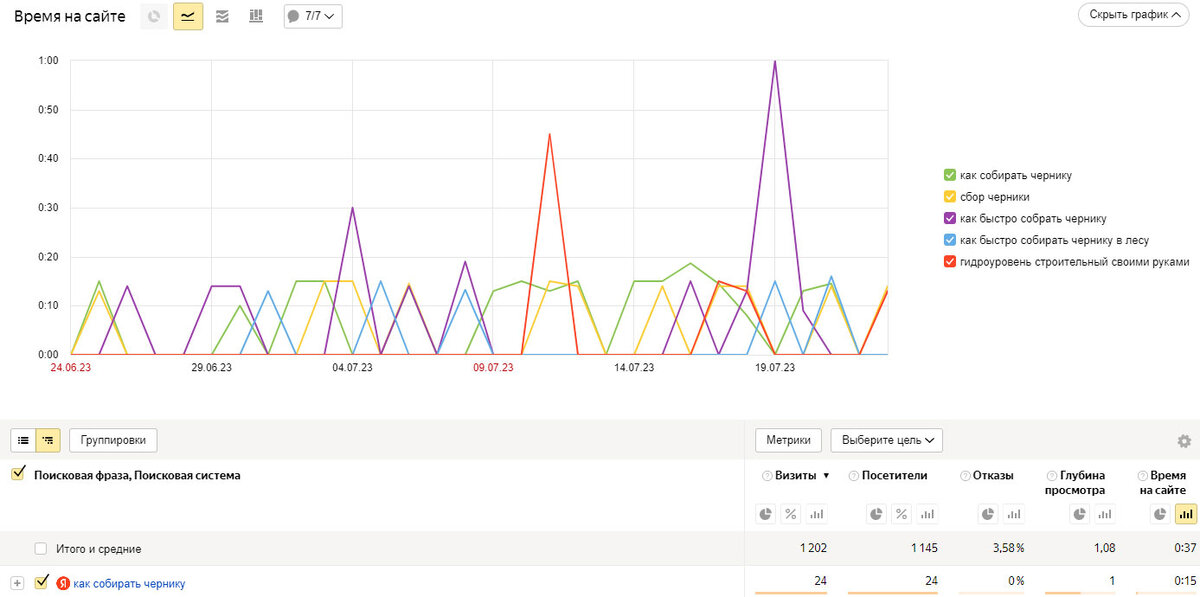Image resolution: width=1200 pixels, height=597 pixels.
Task: Click the red peak near 09.07.23
Action: point(549,135)
